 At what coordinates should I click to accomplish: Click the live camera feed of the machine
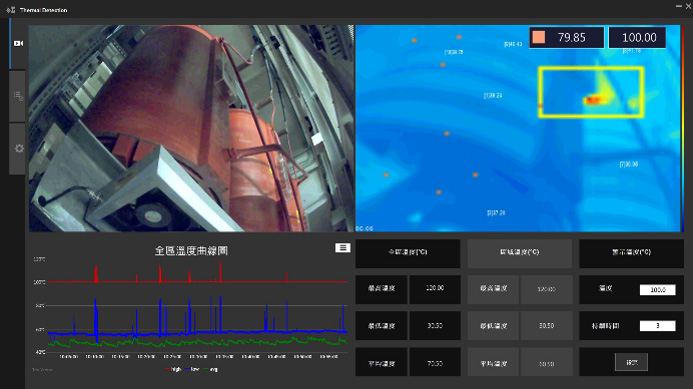pos(191,128)
